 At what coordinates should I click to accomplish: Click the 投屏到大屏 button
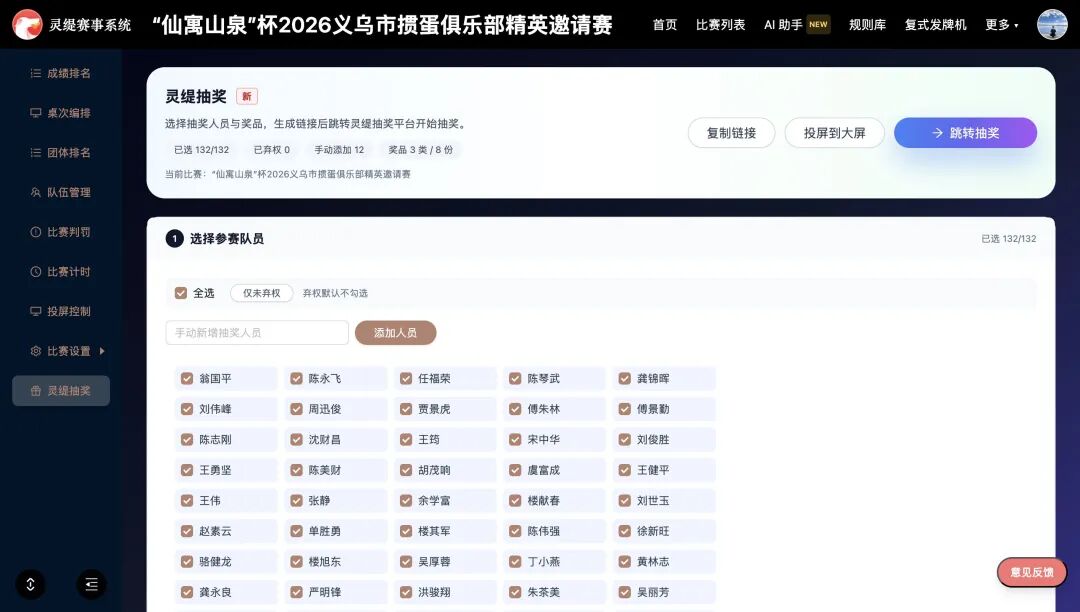(834, 133)
